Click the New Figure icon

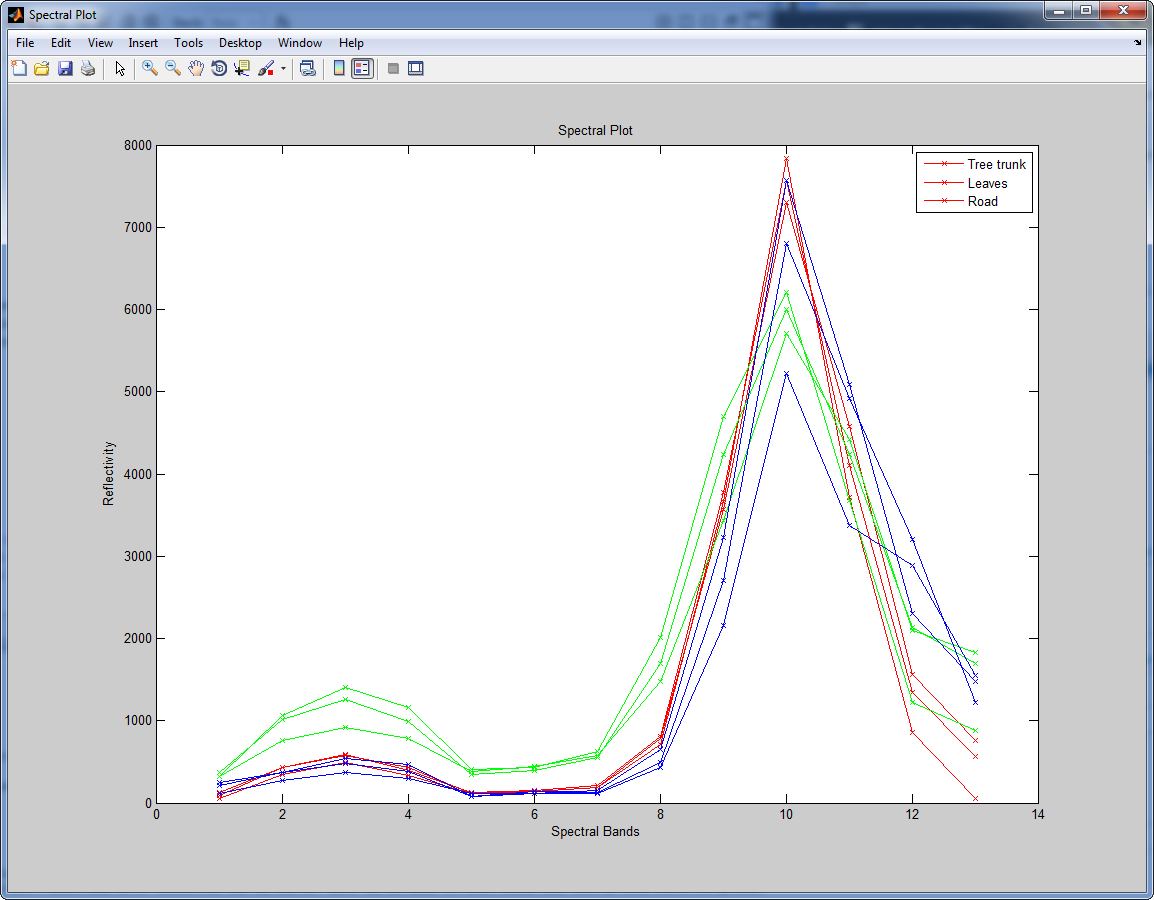19,69
